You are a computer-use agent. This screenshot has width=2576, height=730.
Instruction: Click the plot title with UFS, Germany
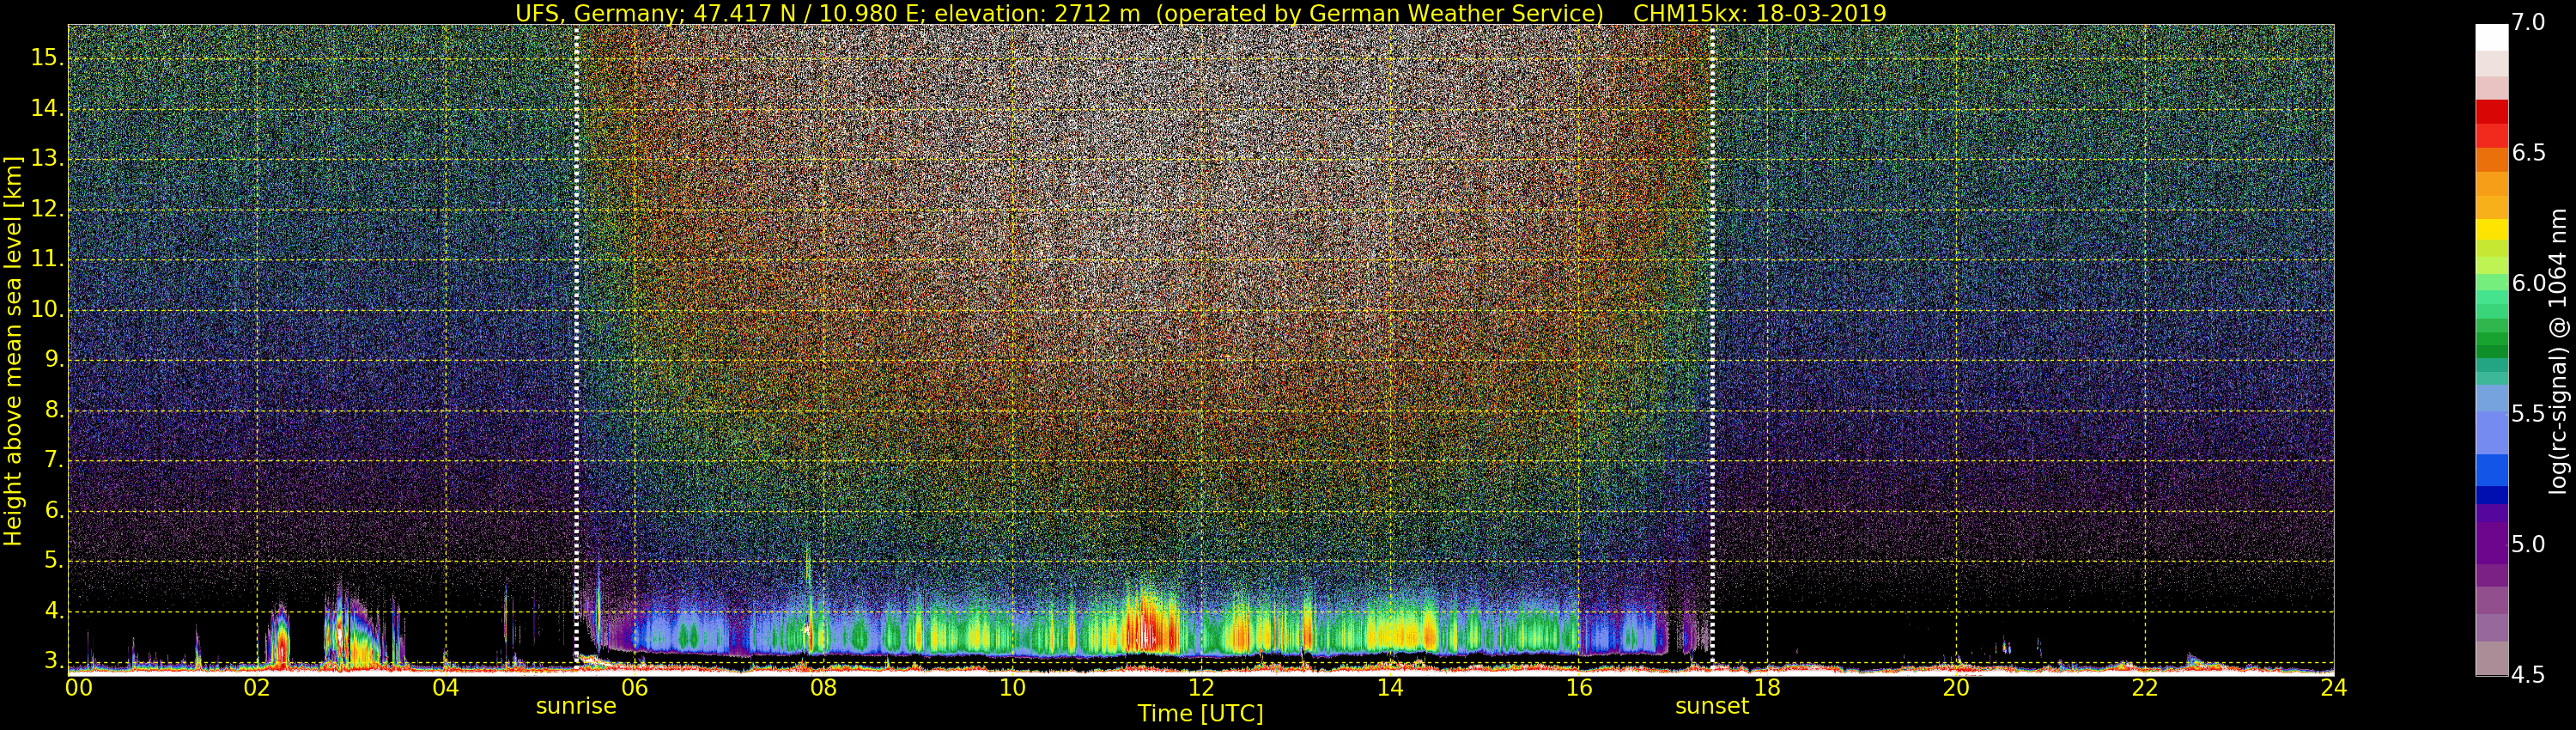point(1200,13)
